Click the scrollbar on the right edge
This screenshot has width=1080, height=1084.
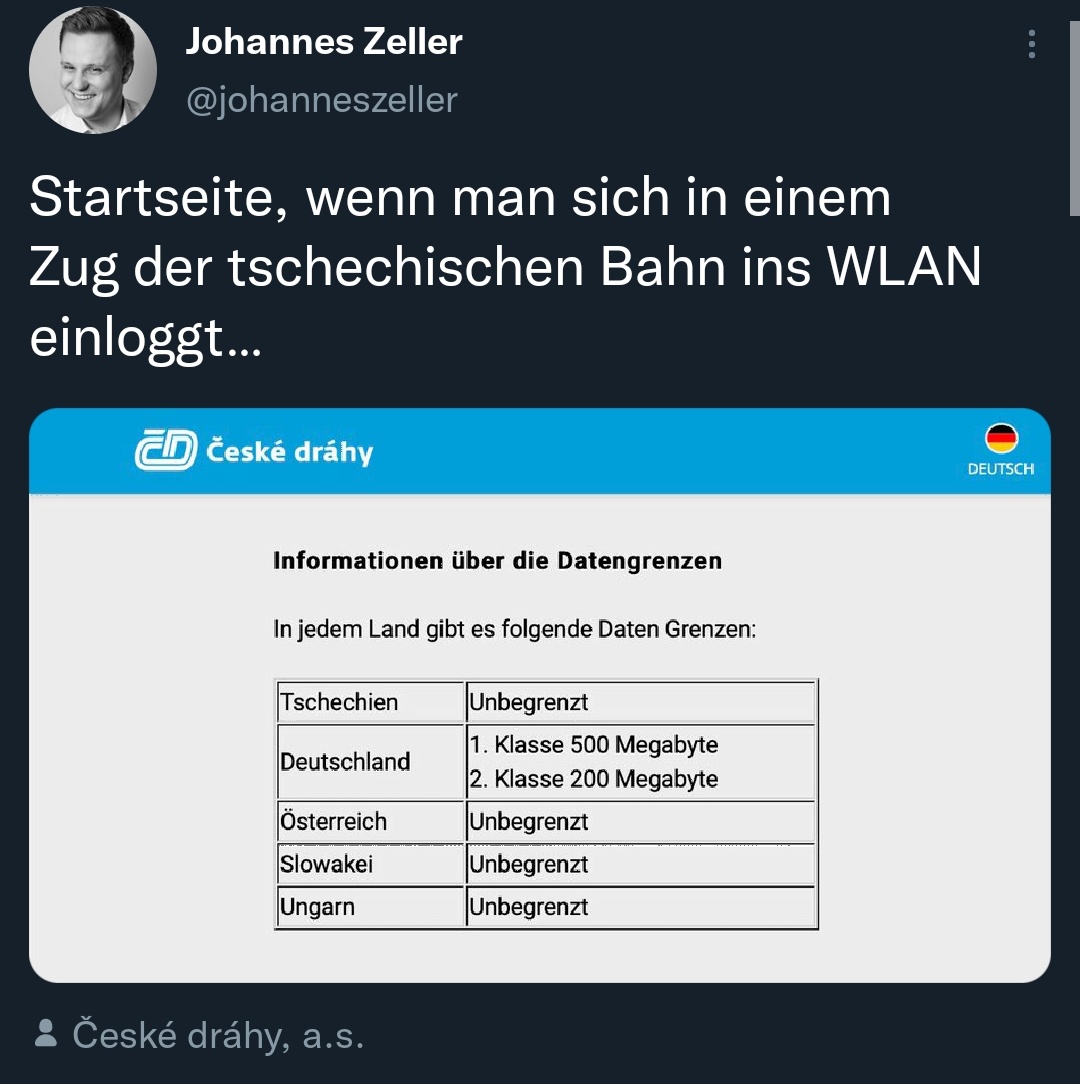[x=1074, y=108]
